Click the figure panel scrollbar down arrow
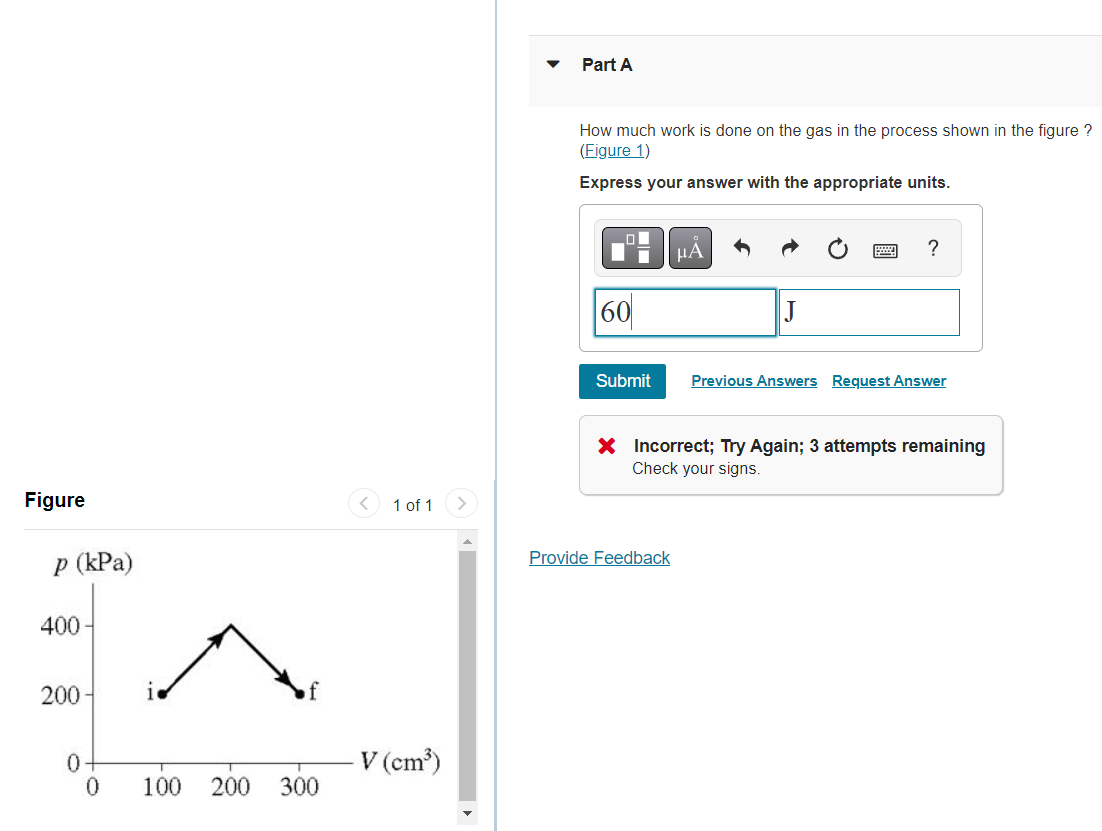The width and height of the screenshot is (1102, 831). (467, 814)
